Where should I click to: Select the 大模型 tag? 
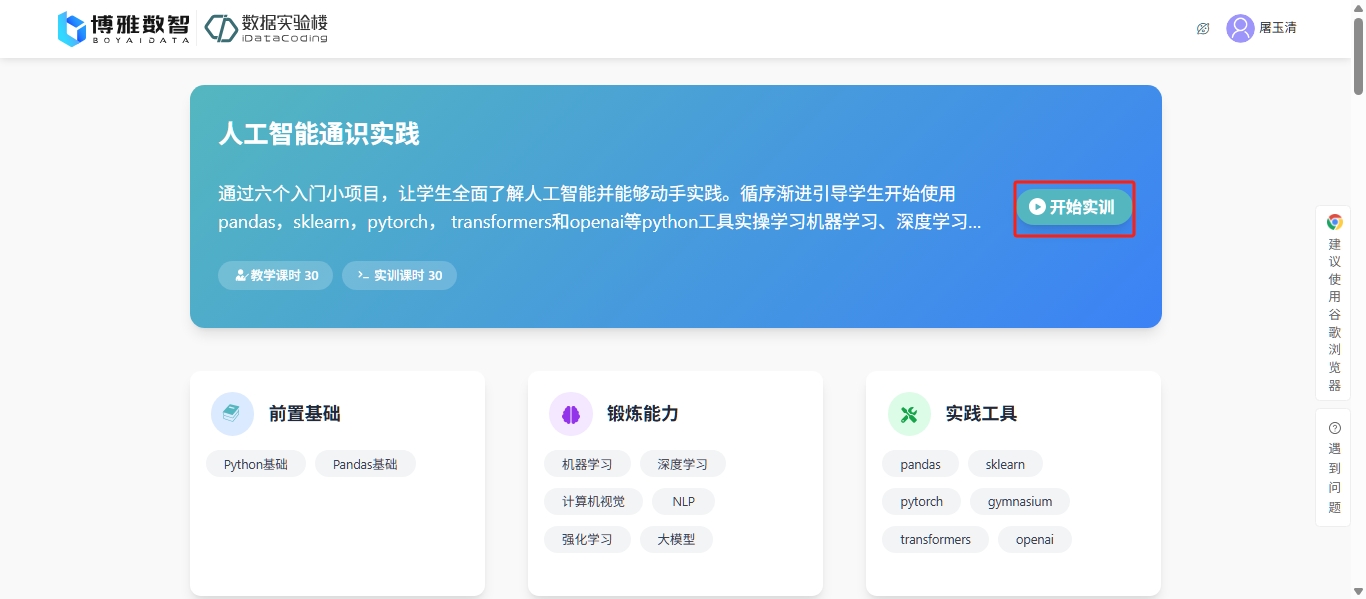(x=676, y=539)
